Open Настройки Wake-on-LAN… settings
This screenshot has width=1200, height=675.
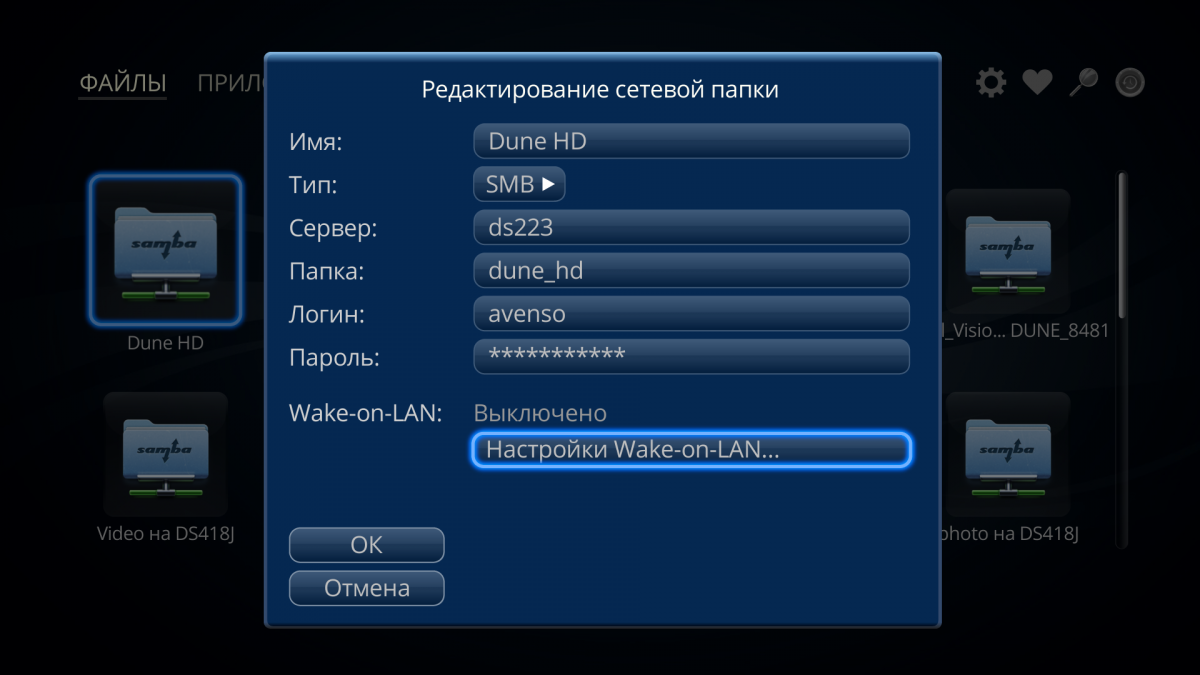pos(691,450)
